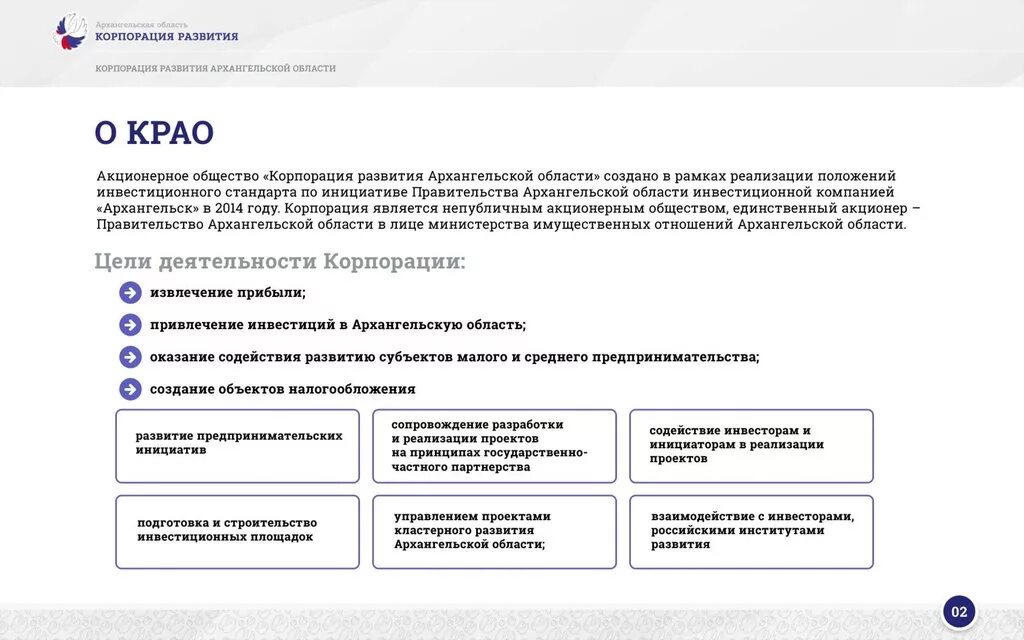Click paragraph line starting «Правительство Архангельской области»
Screen dimensions: 1024x640
(502, 225)
